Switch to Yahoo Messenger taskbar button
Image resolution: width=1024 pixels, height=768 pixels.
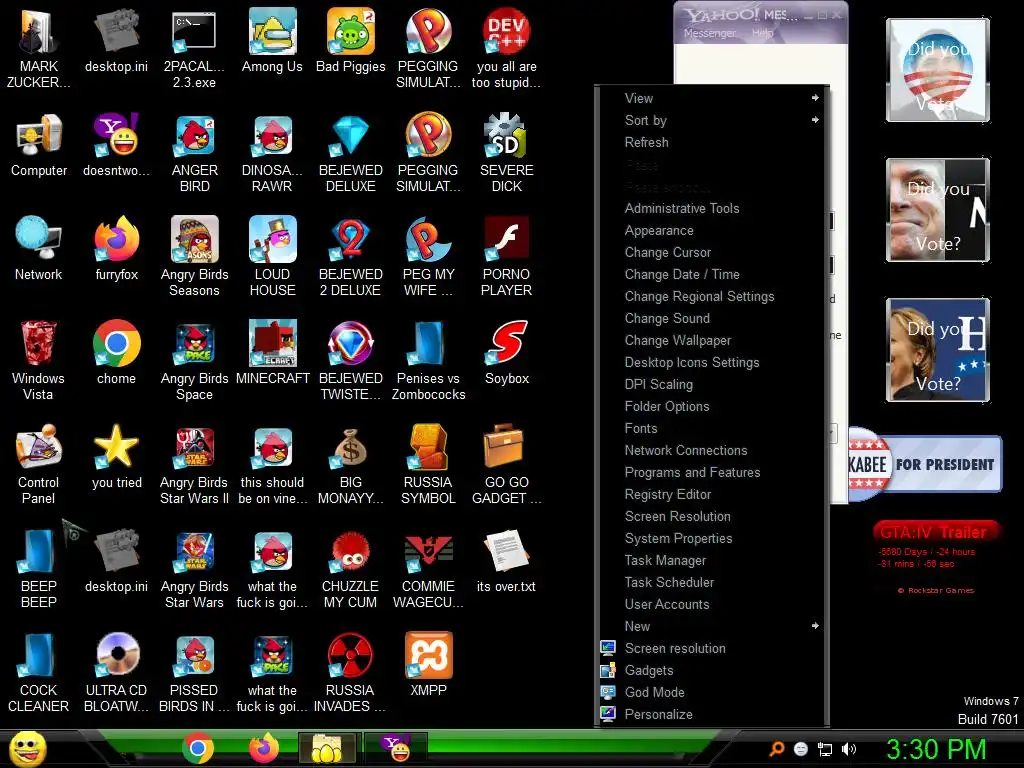click(x=396, y=750)
